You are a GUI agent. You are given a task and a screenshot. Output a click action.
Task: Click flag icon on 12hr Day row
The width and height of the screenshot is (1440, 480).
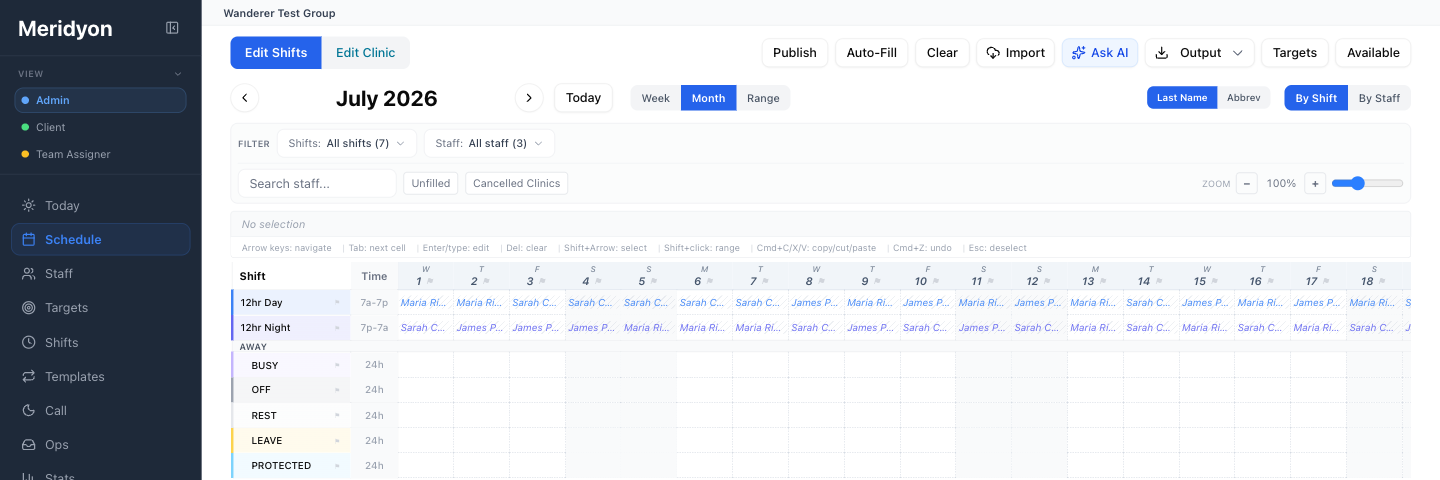pyautogui.click(x=337, y=302)
